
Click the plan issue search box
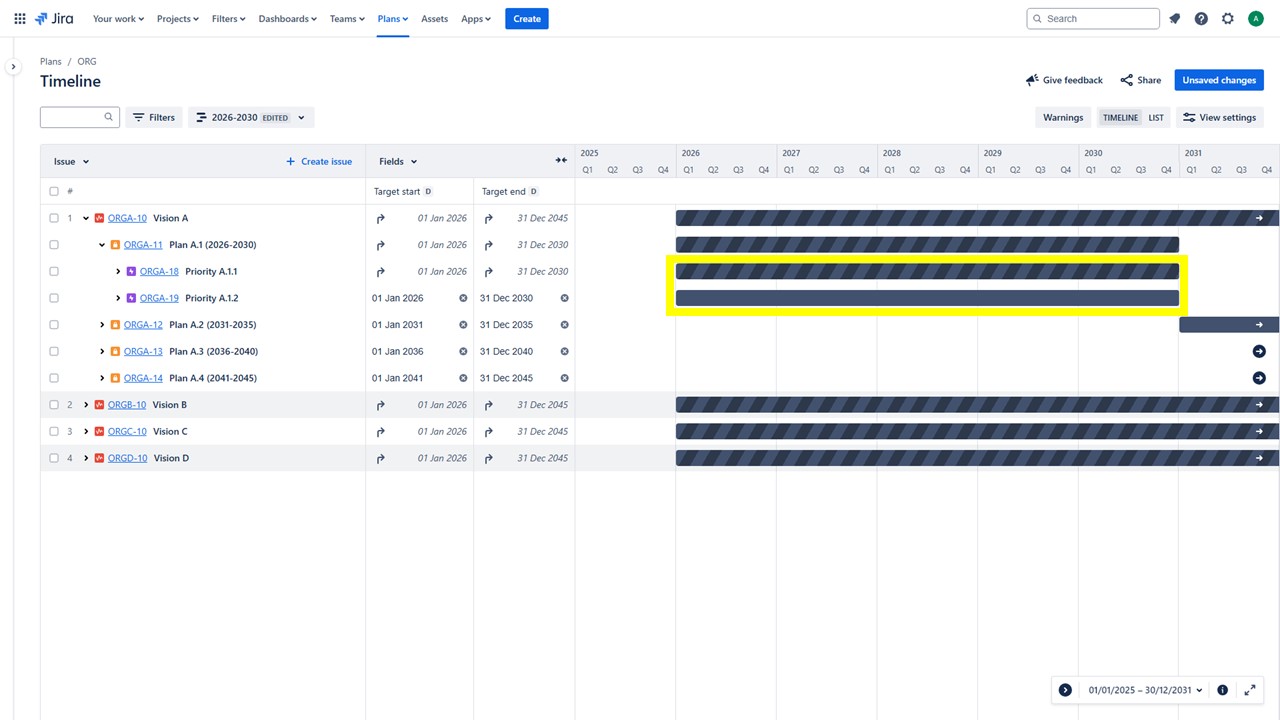80,117
